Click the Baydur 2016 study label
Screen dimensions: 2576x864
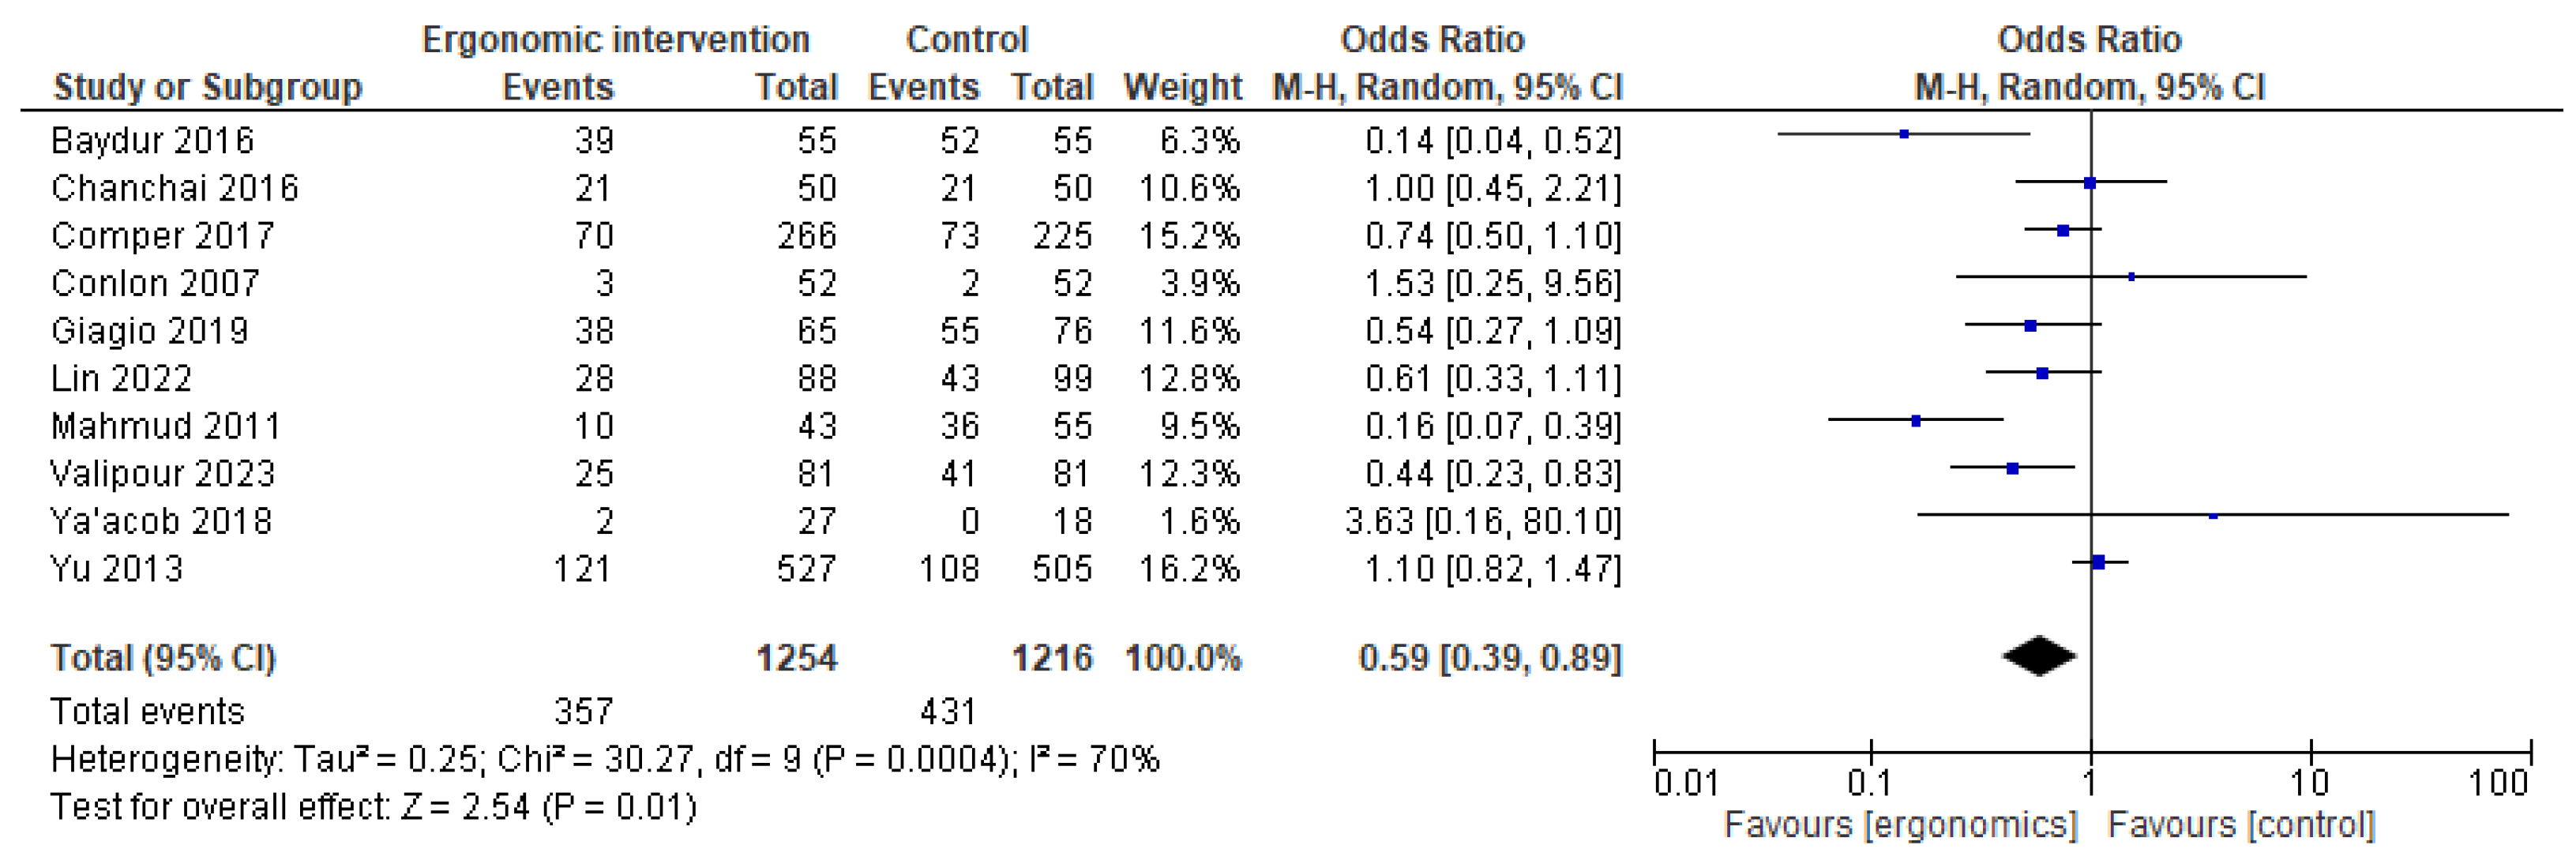point(152,140)
